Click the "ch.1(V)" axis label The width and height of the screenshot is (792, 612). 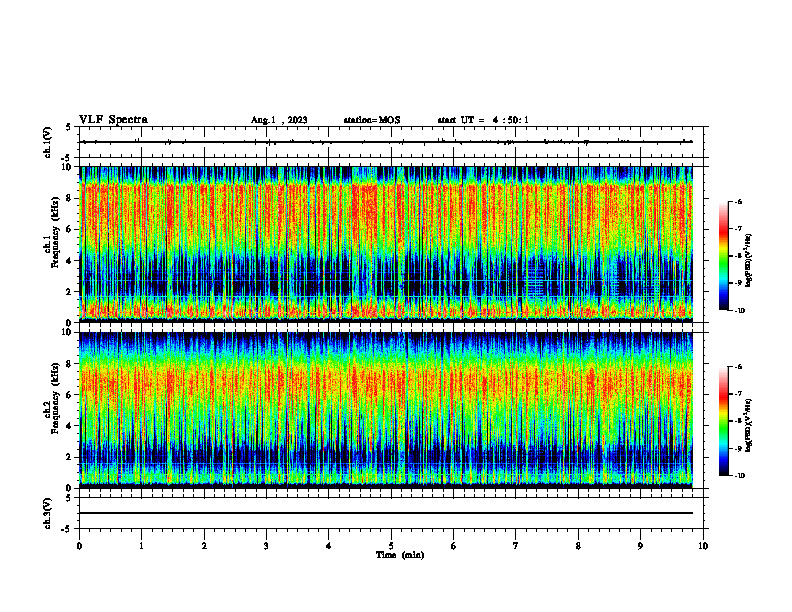tap(47, 142)
